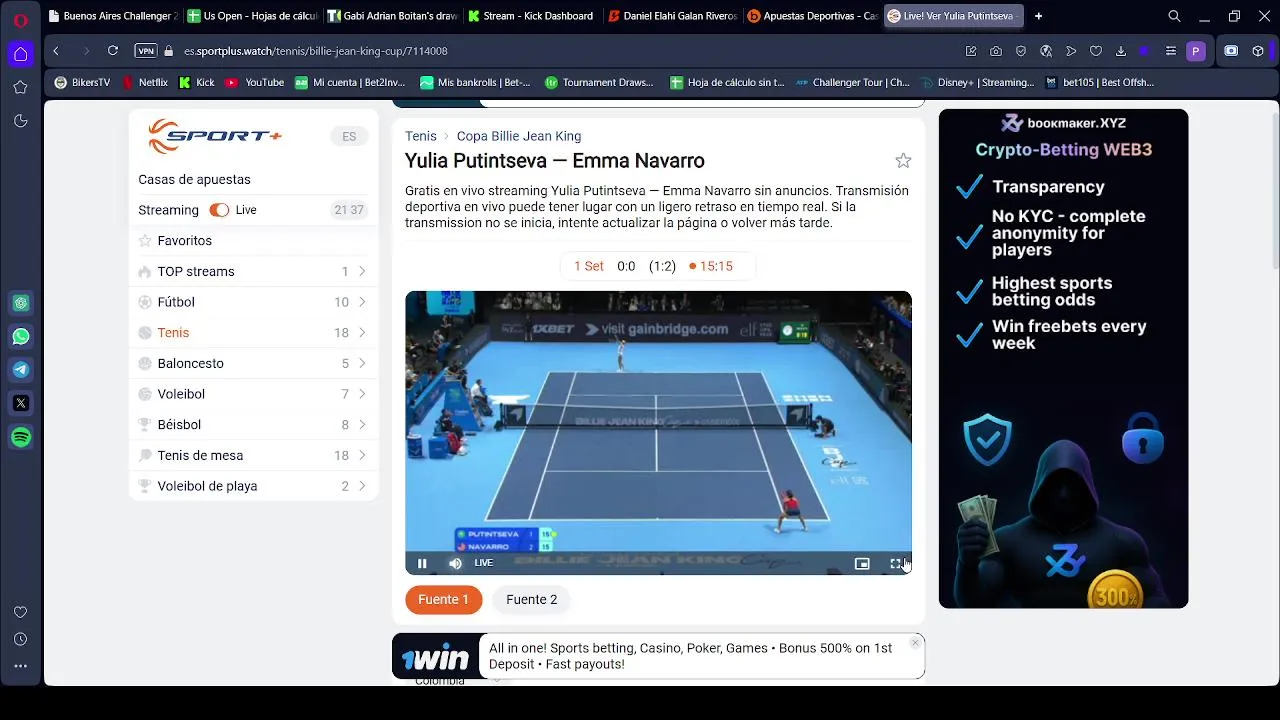Reload the current page
Screen dimensions: 1280x720
(x=113, y=51)
